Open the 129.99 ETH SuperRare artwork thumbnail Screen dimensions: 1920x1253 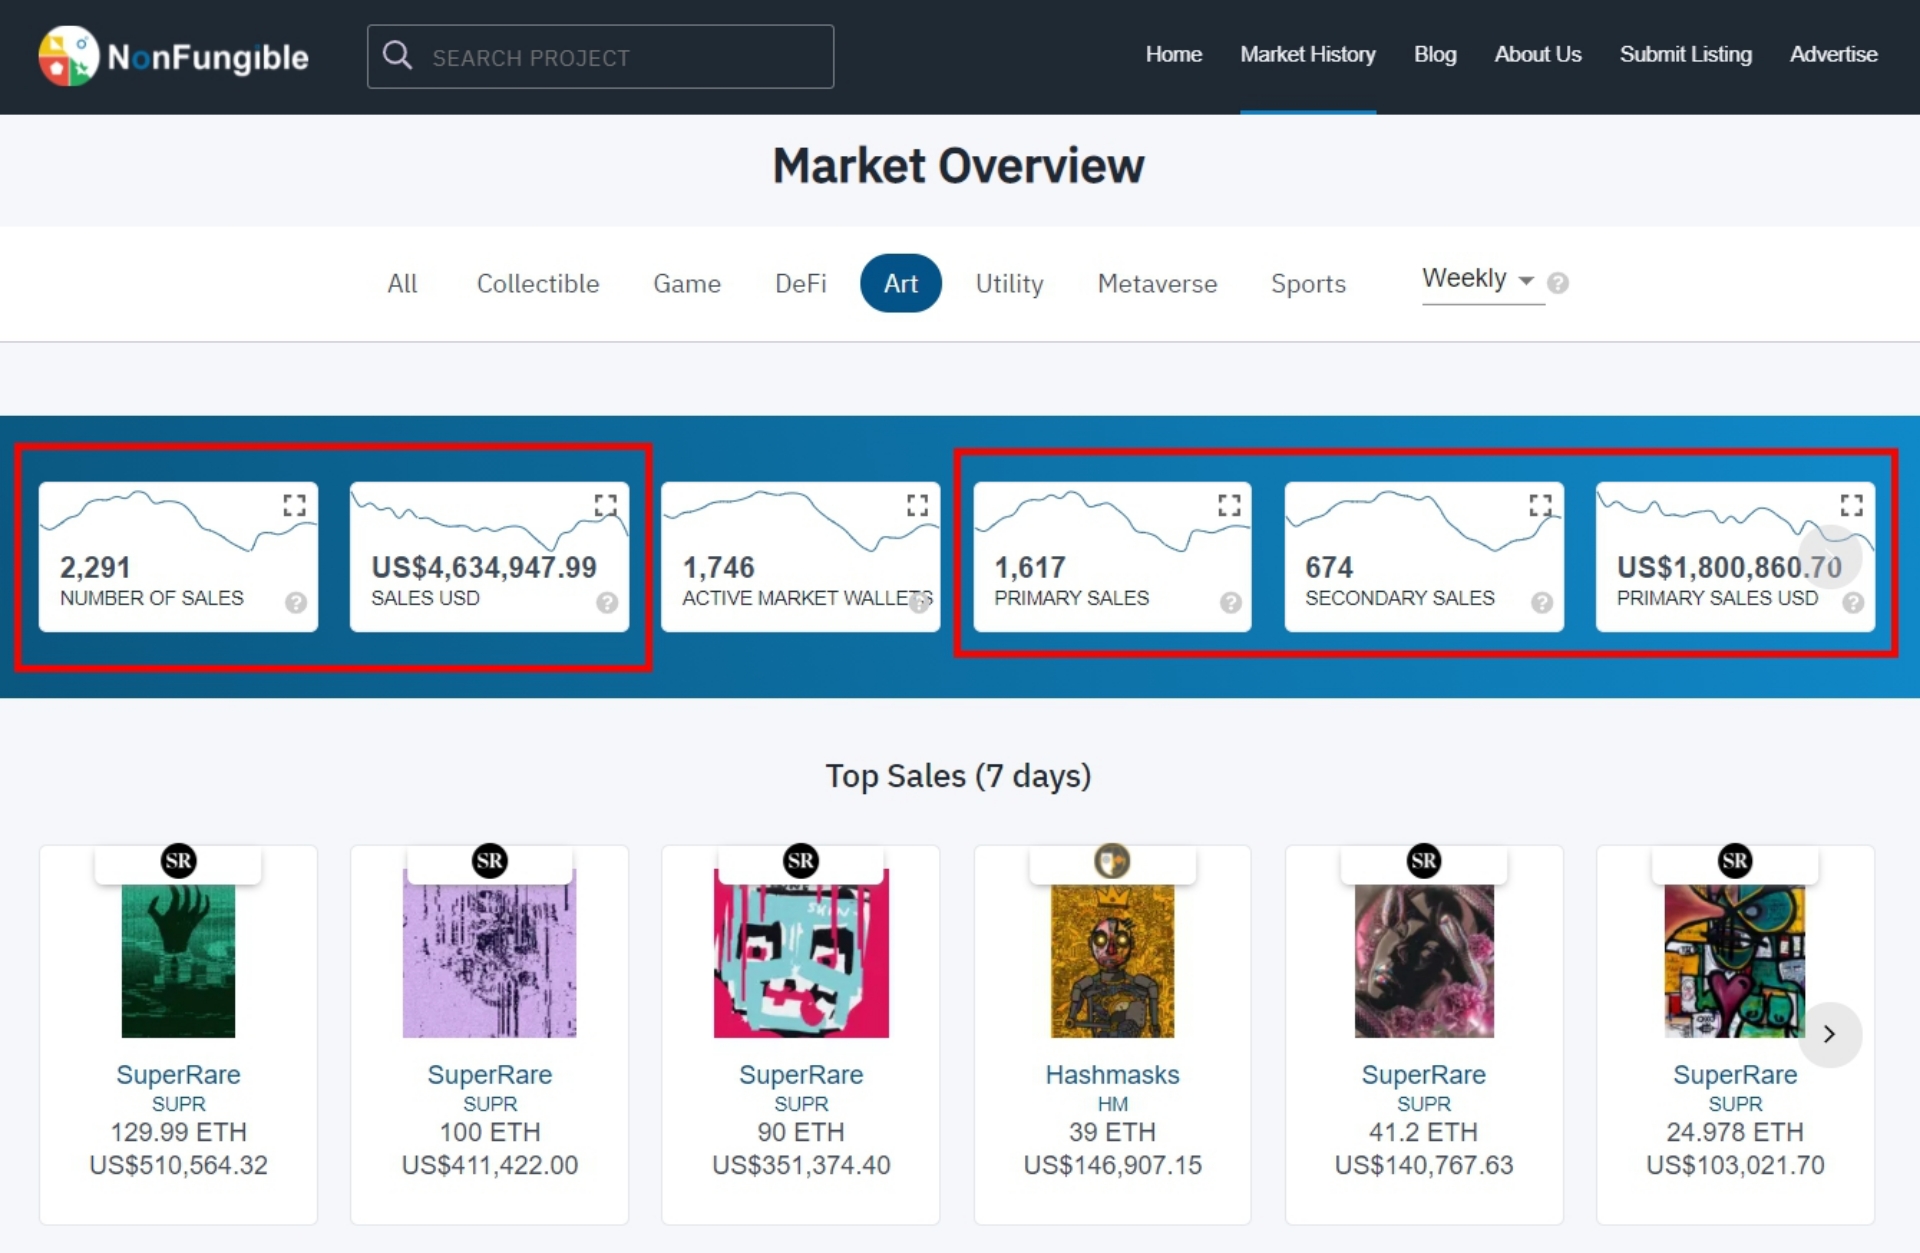(178, 961)
